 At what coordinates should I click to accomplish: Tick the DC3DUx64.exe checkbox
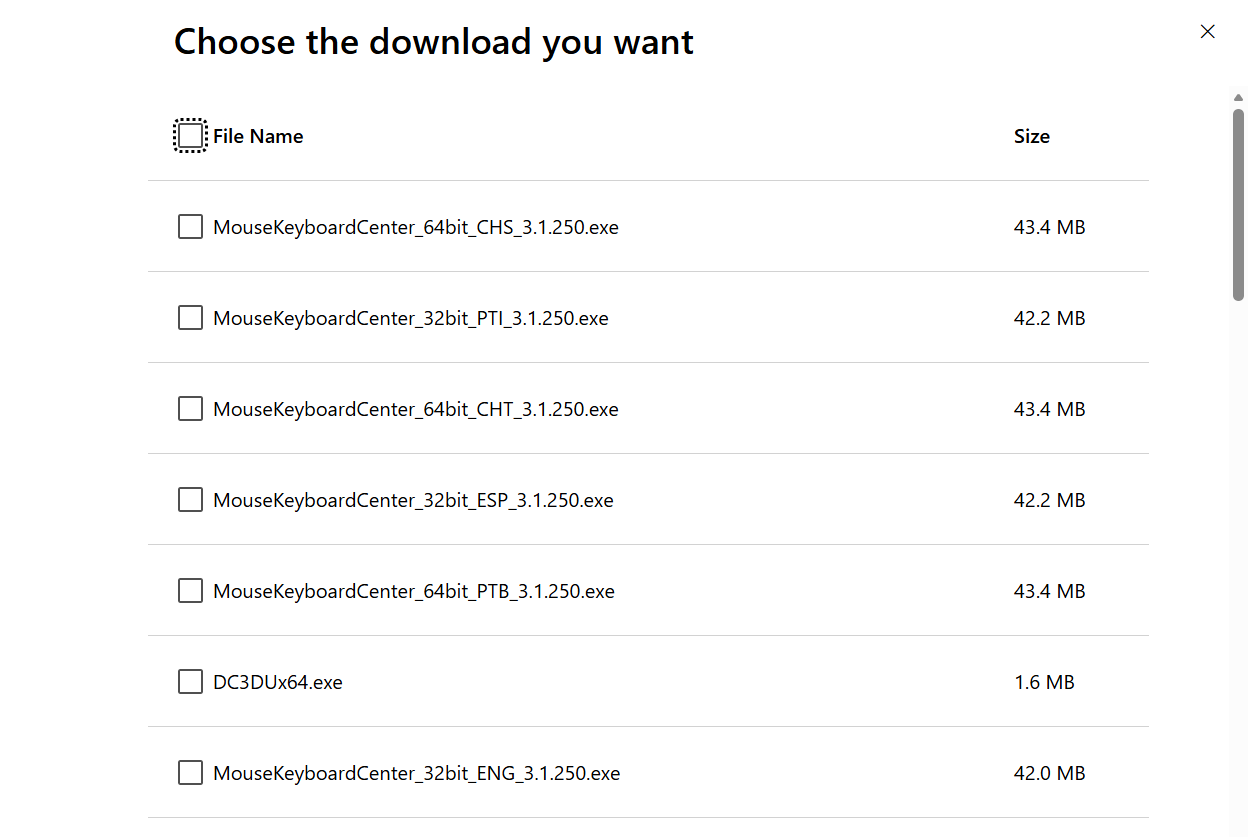click(190, 682)
